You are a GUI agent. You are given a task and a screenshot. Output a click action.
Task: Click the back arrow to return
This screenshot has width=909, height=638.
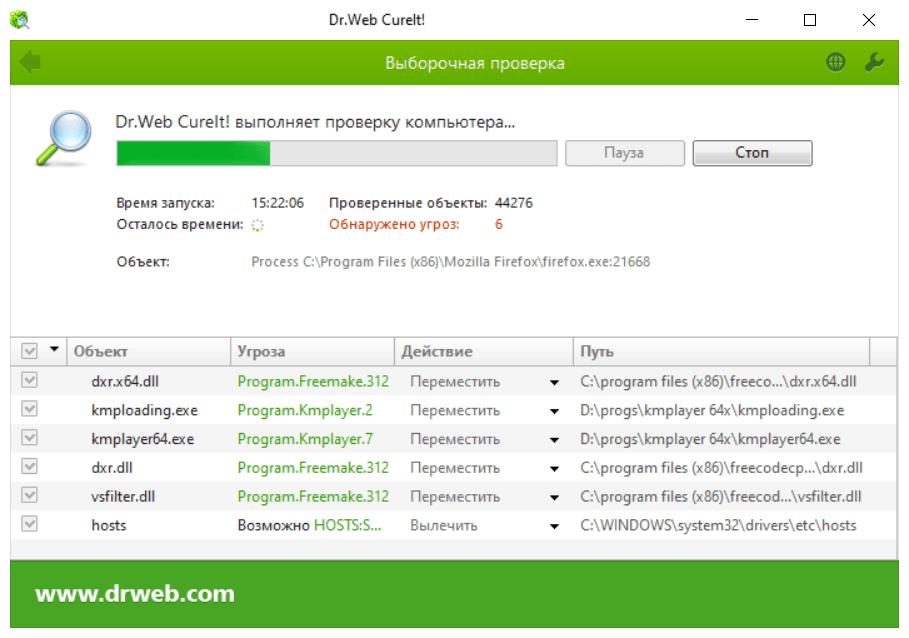click(x=29, y=61)
